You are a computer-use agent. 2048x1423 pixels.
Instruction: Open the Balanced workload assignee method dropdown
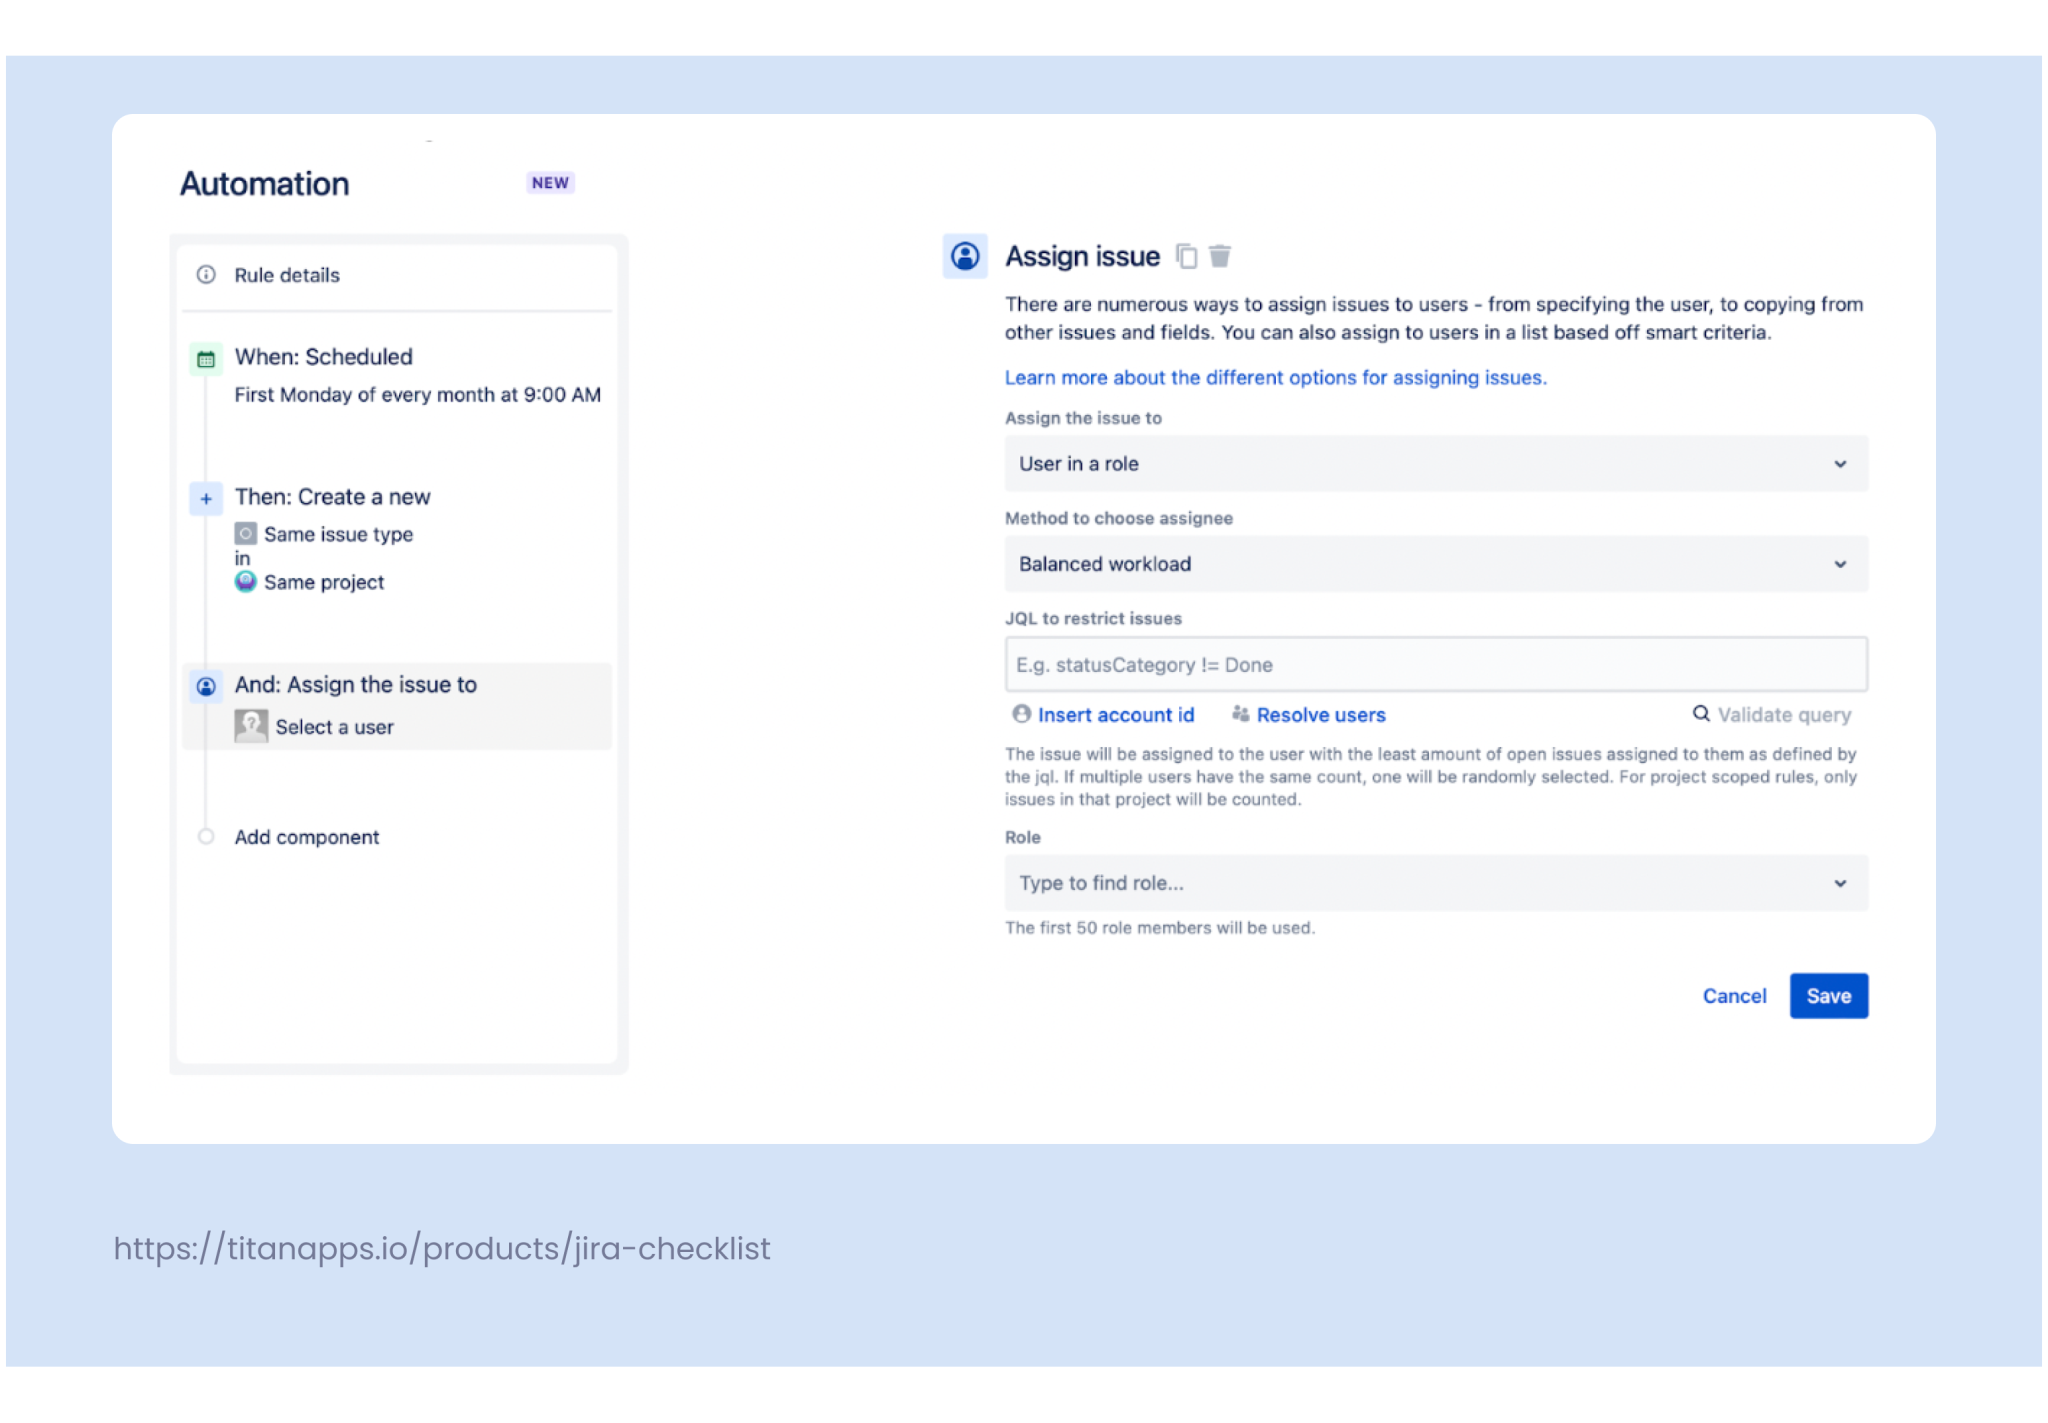click(1435, 563)
